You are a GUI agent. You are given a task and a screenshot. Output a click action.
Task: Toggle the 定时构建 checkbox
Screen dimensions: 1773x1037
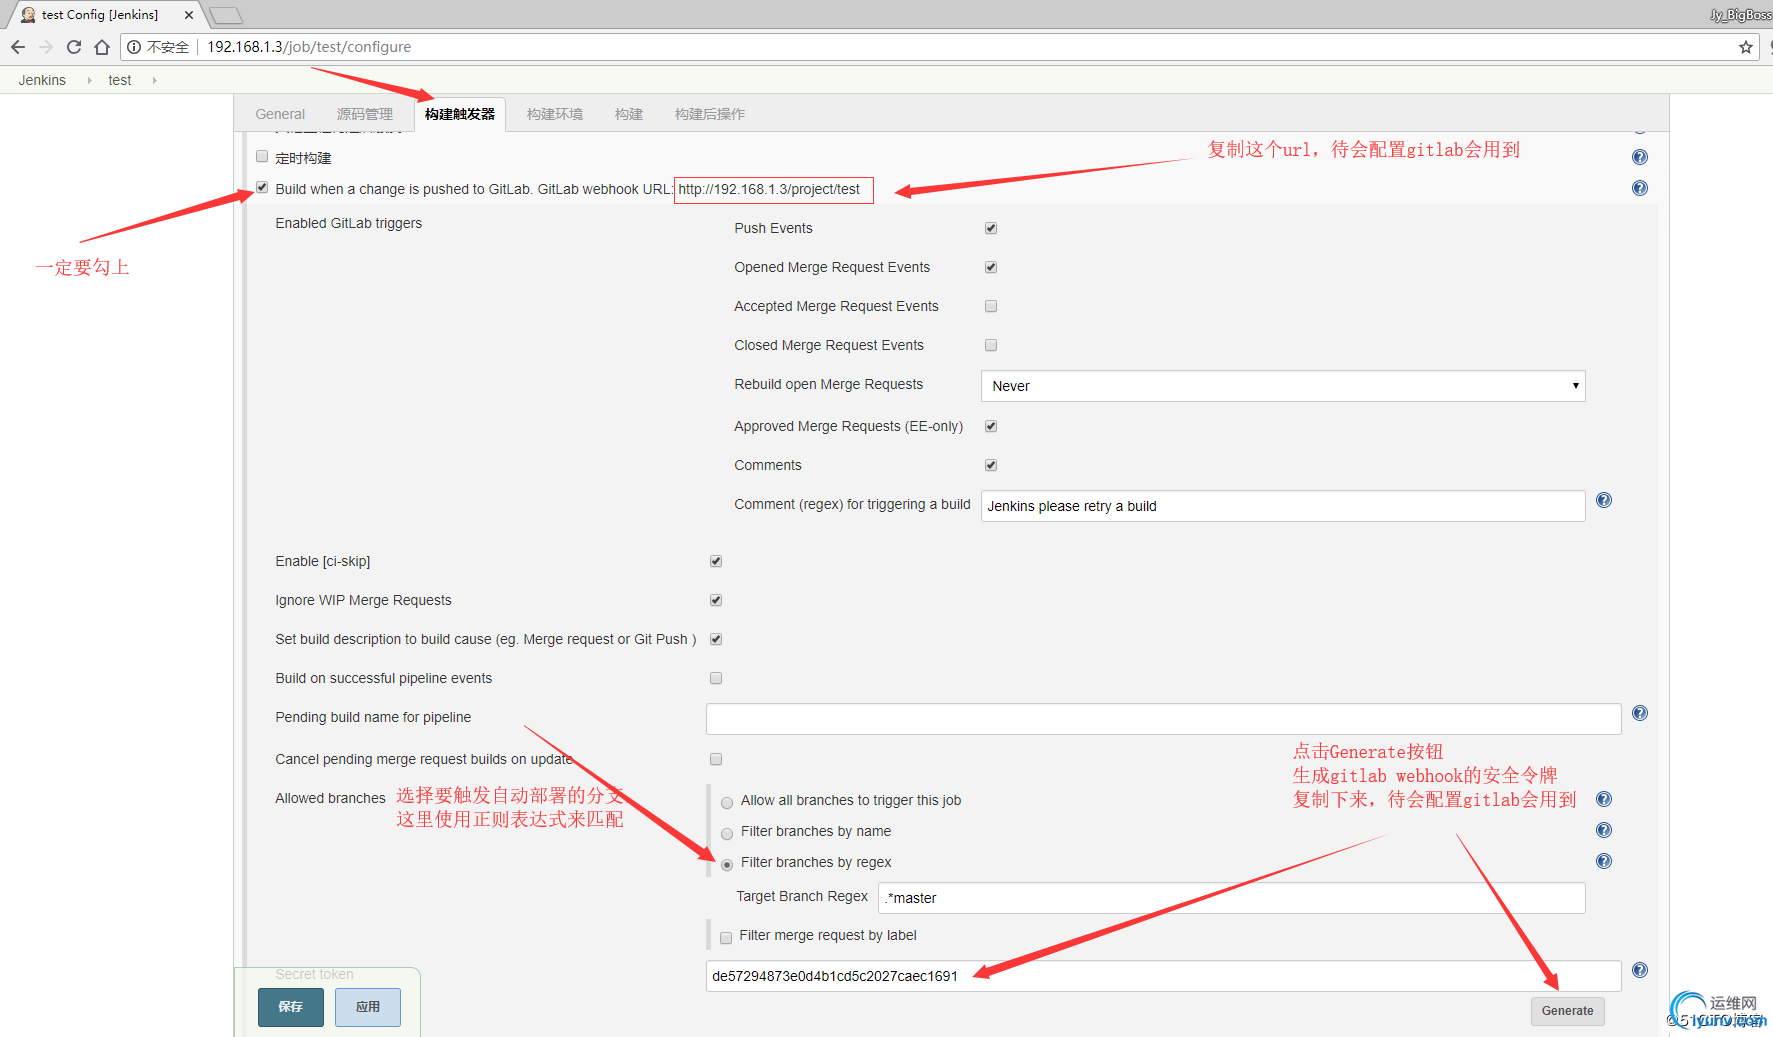click(262, 156)
